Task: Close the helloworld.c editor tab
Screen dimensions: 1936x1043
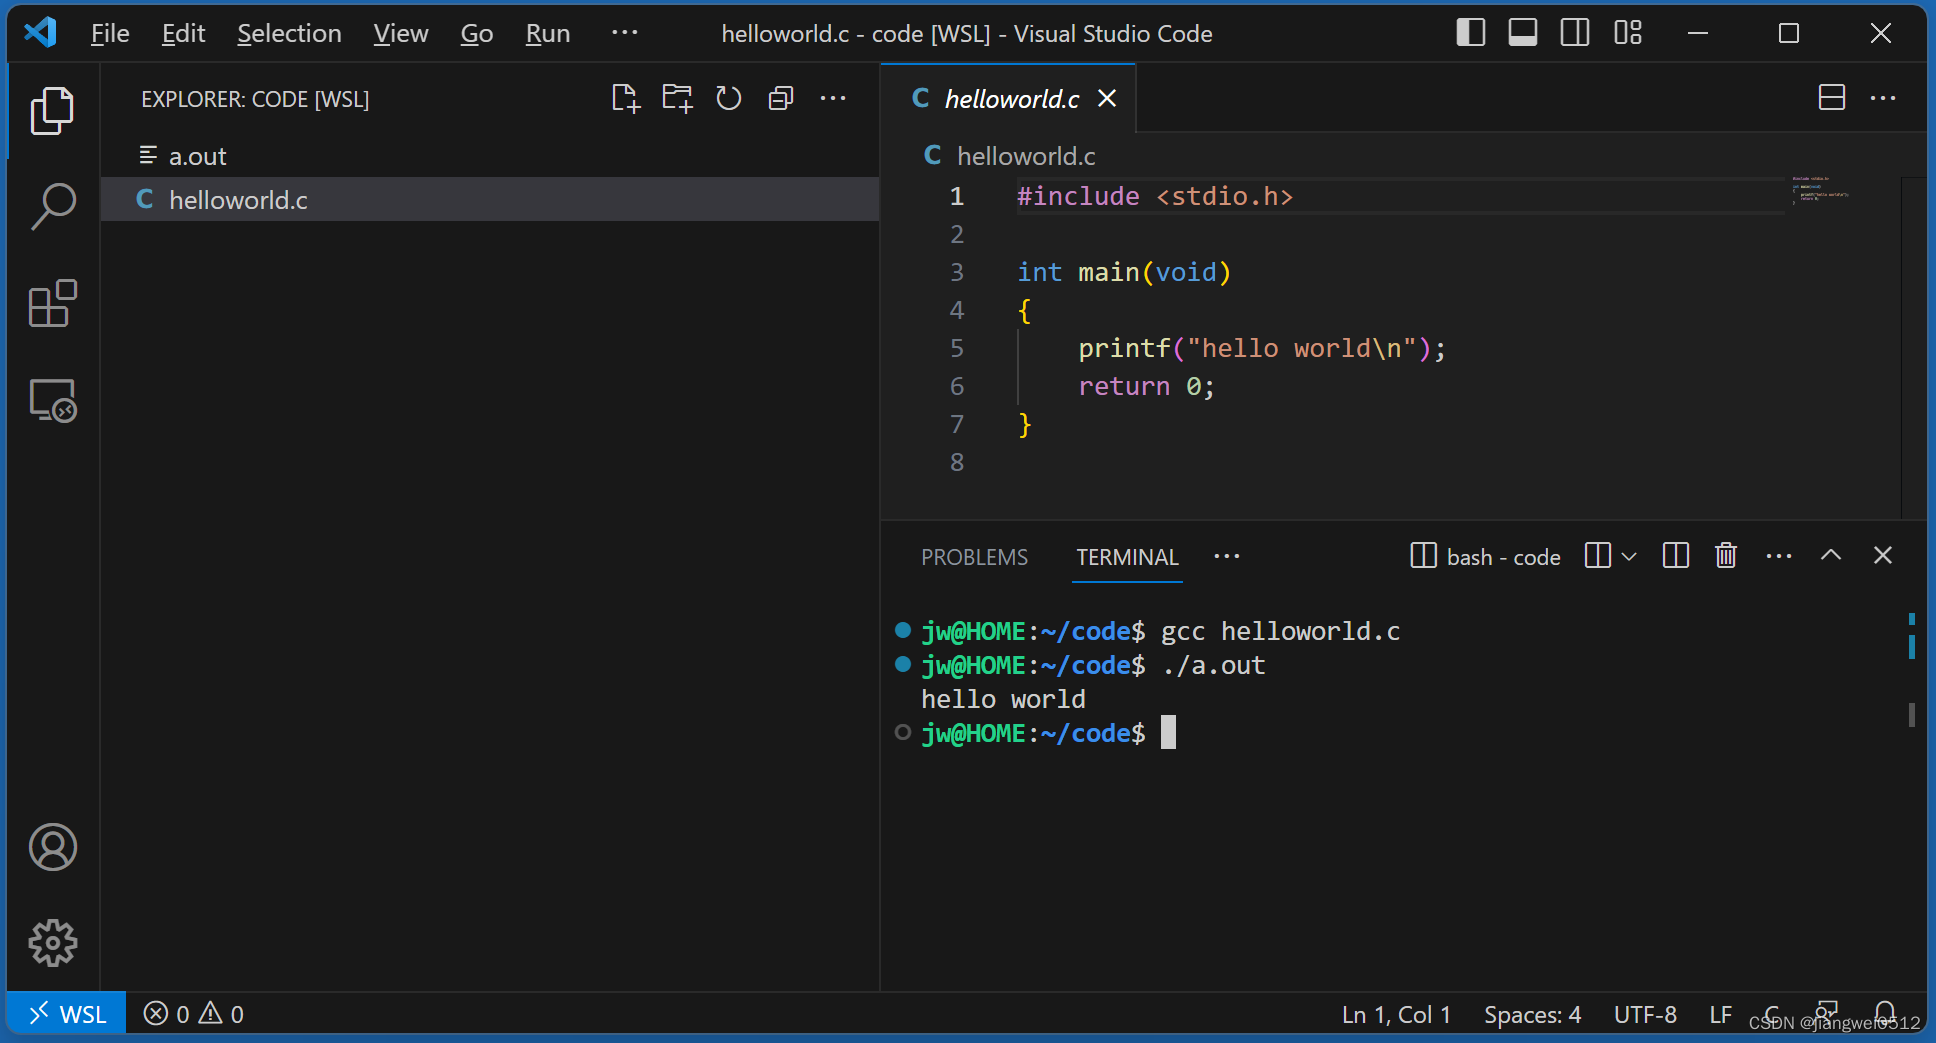Action: tap(1107, 98)
